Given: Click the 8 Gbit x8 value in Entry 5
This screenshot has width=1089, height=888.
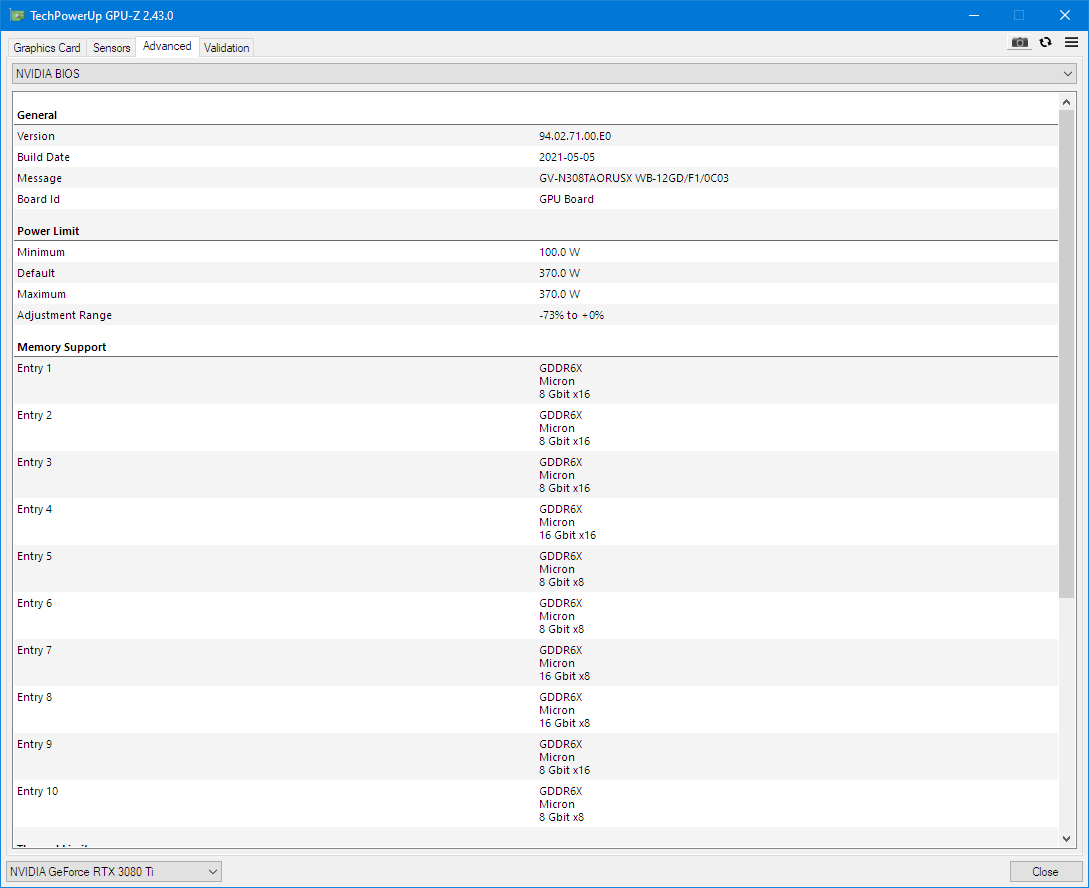Looking at the screenshot, I should (562, 583).
